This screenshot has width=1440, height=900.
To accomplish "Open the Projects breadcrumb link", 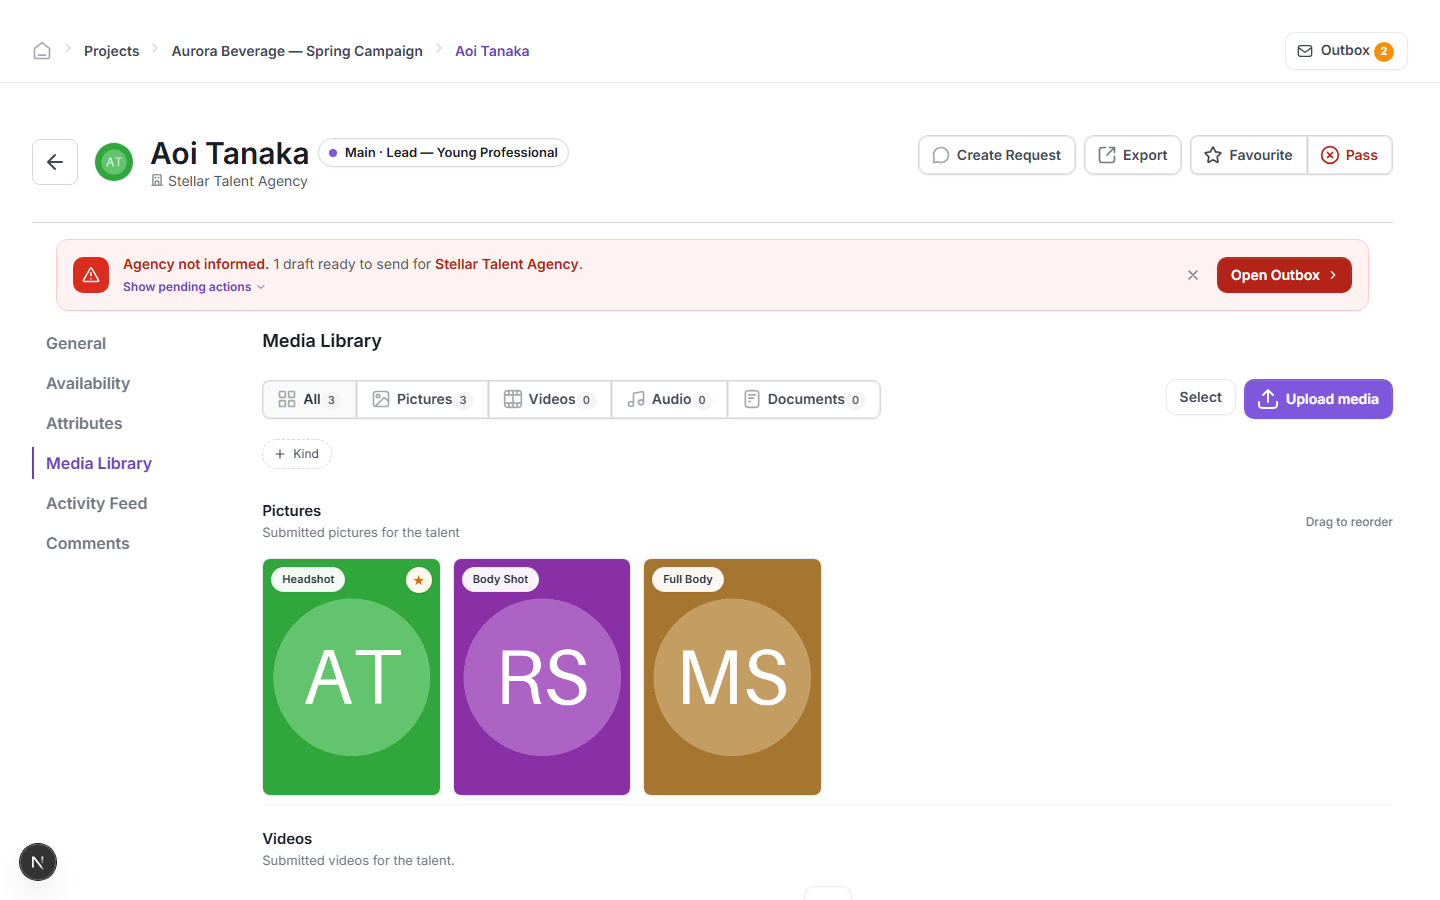I will pos(111,51).
